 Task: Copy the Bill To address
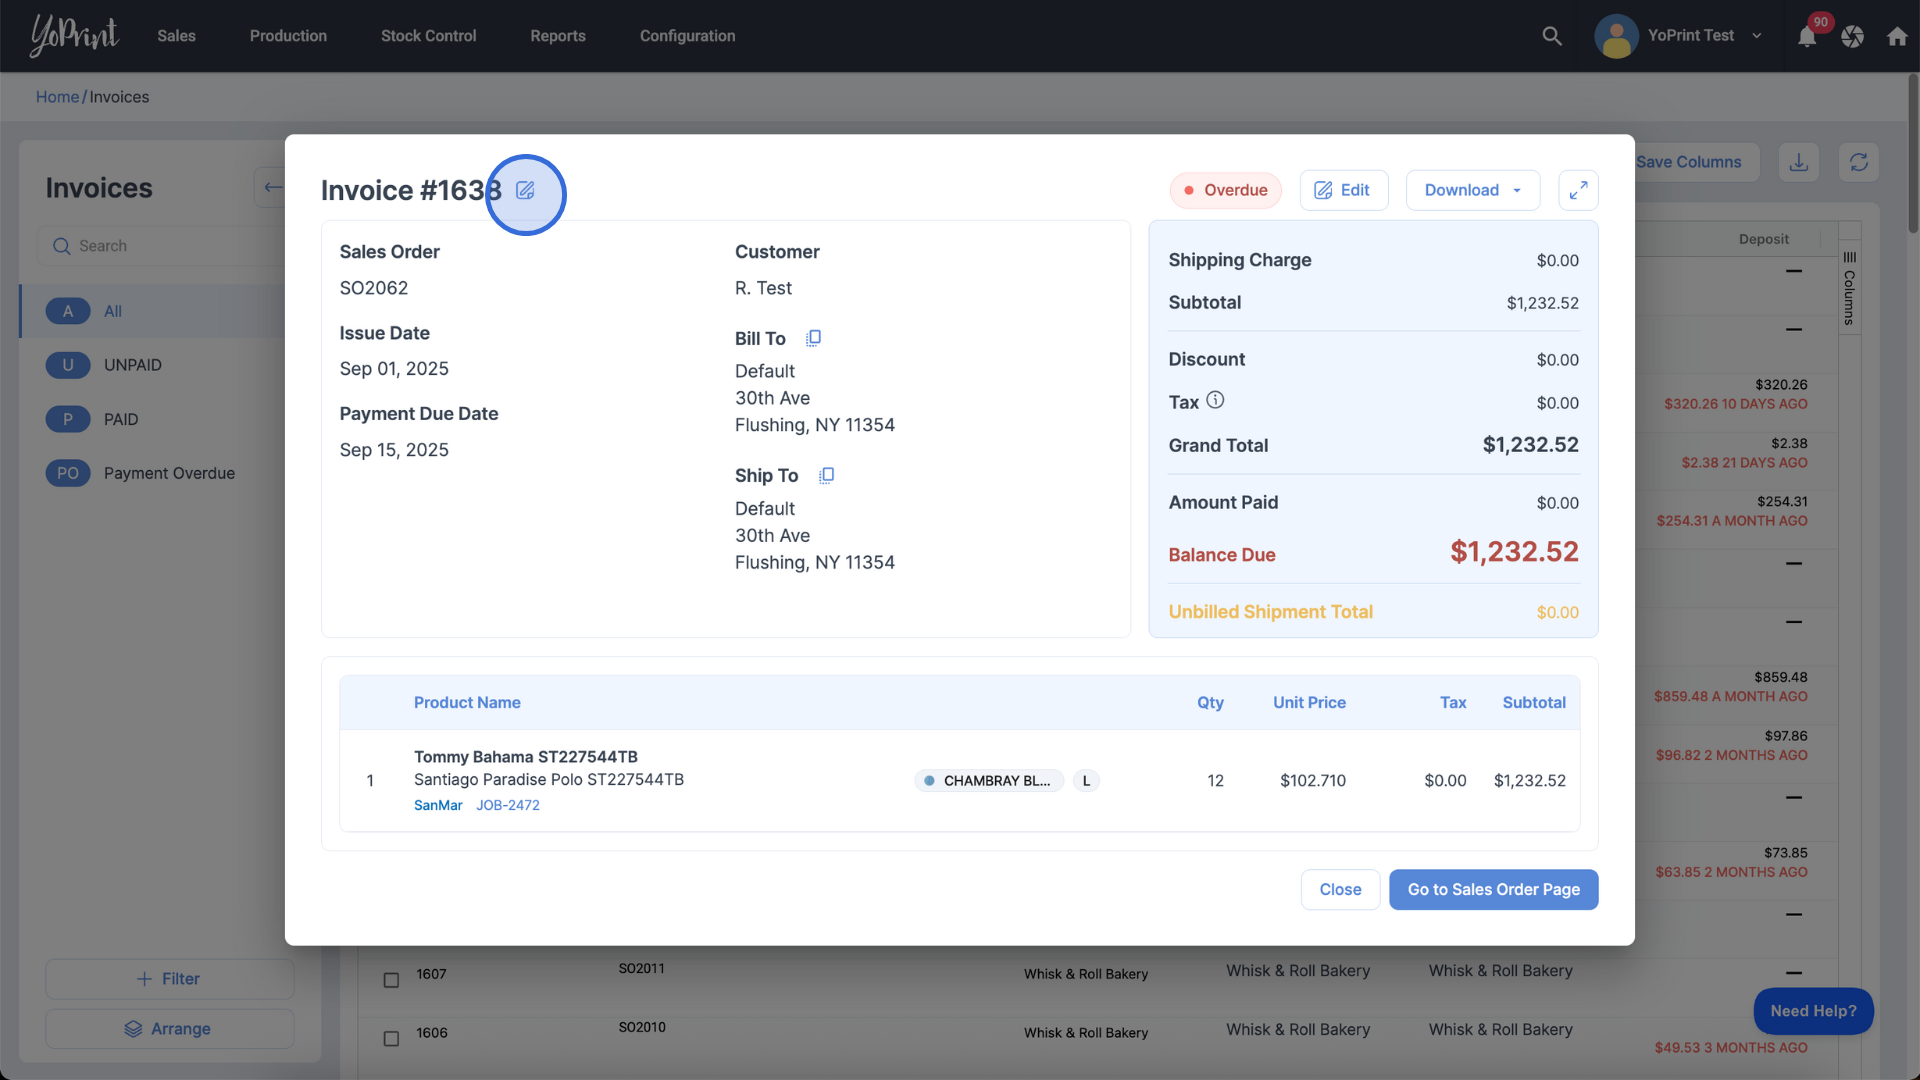[x=814, y=338]
